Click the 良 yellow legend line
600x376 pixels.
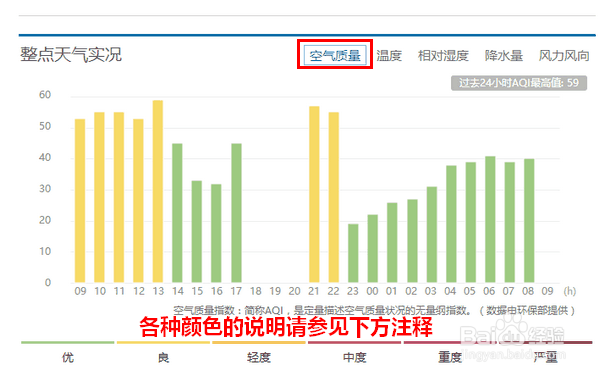click(163, 342)
